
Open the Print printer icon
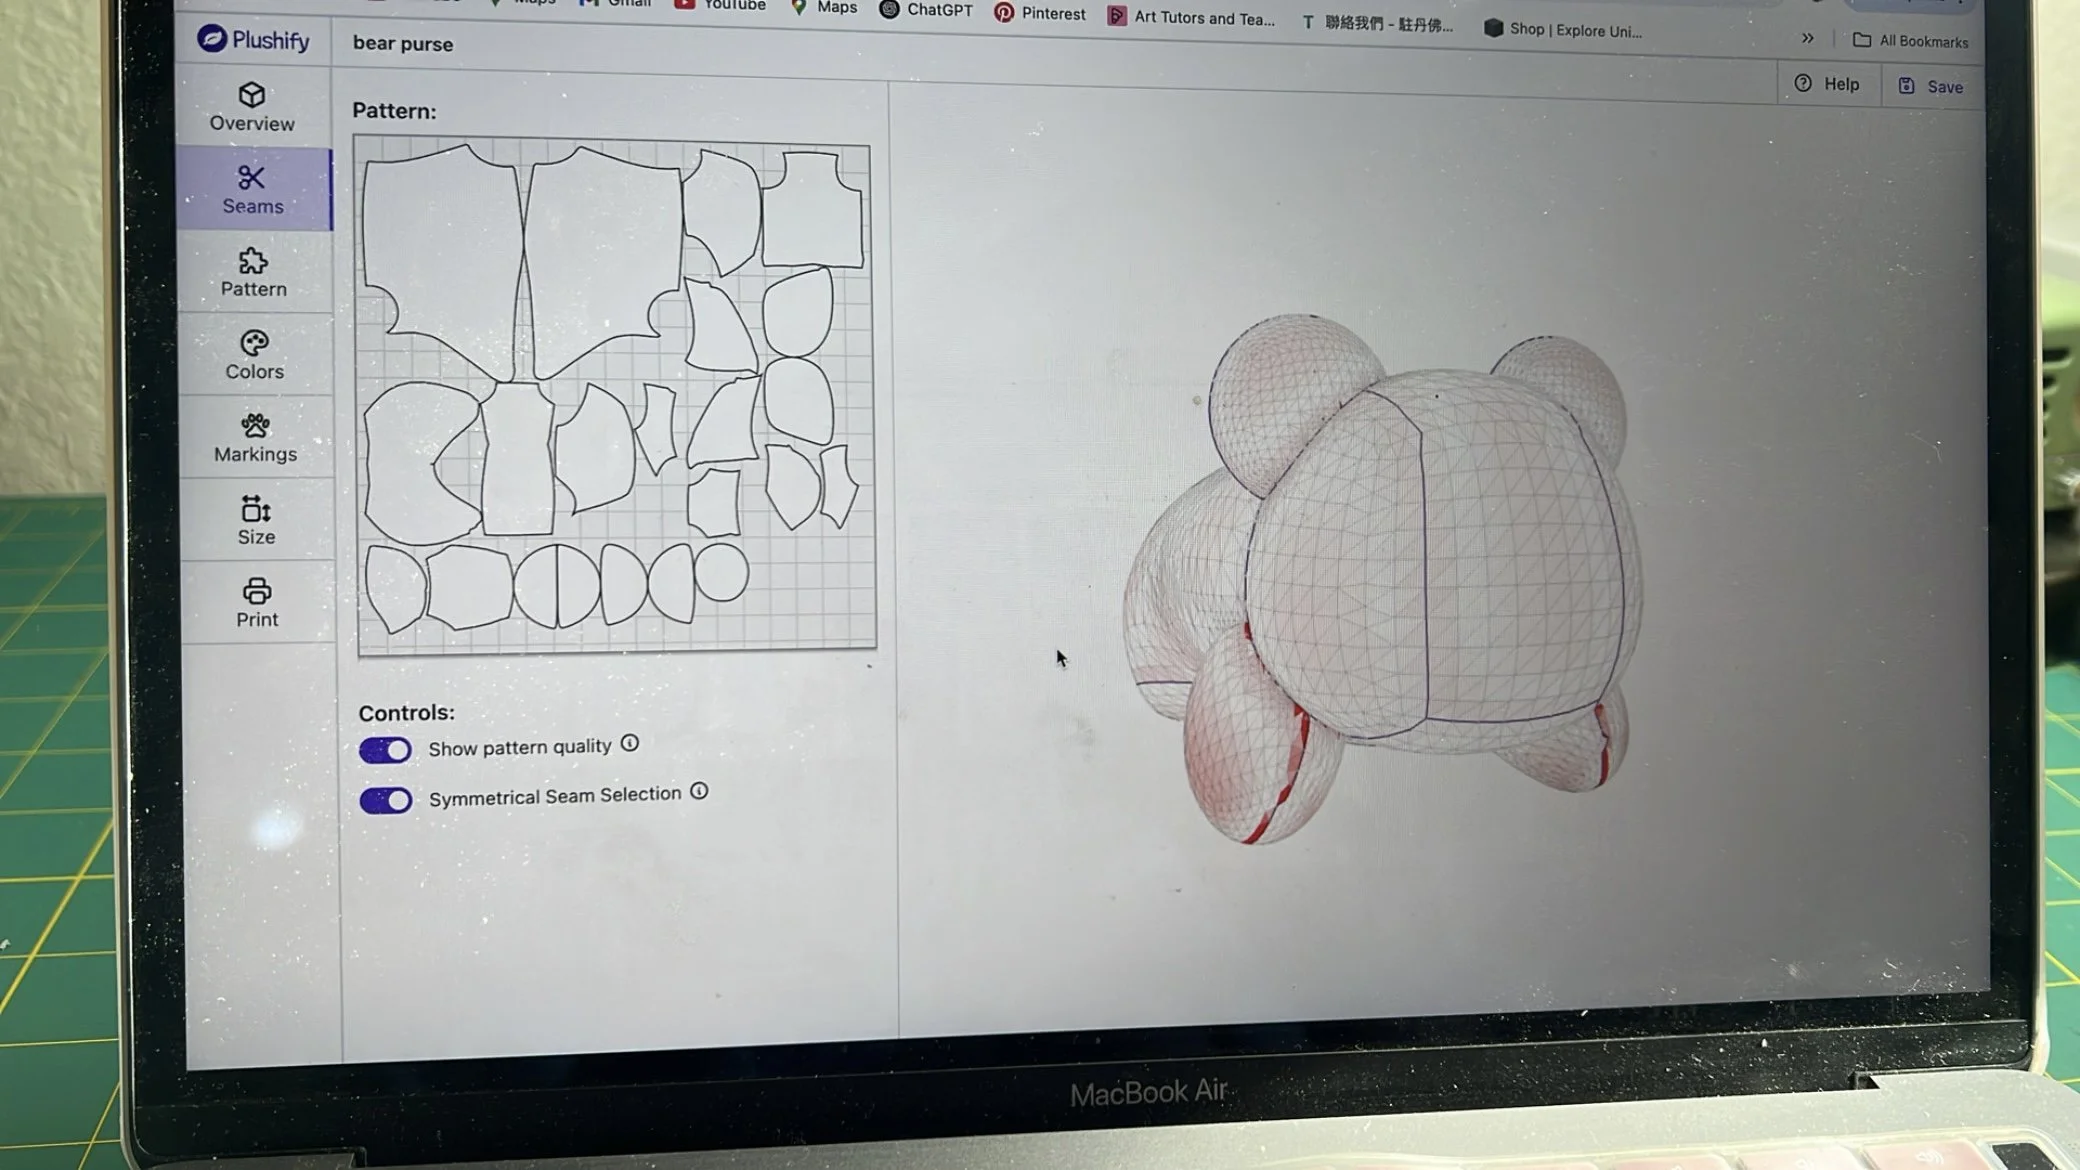coord(257,592)
